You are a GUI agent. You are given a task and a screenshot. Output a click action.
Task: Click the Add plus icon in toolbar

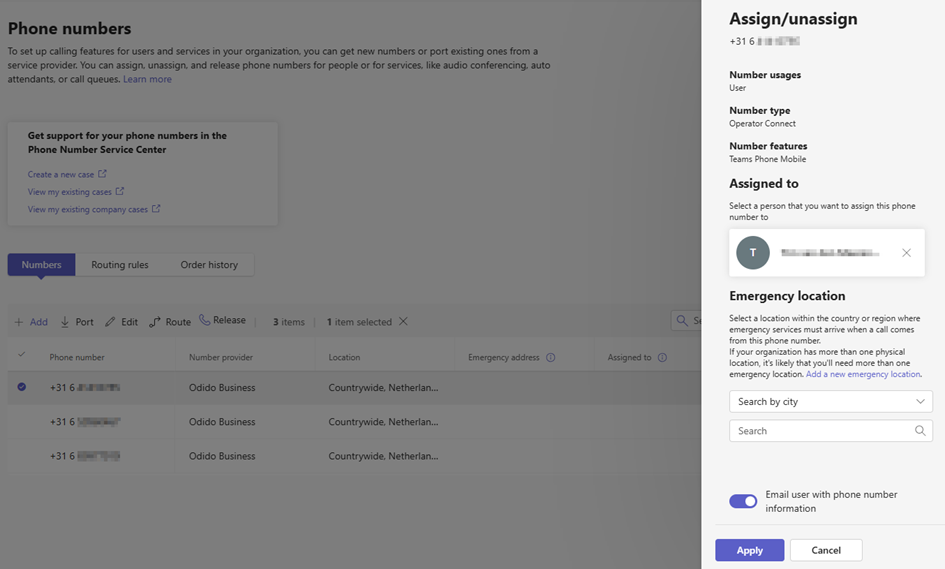click(19, 322)
